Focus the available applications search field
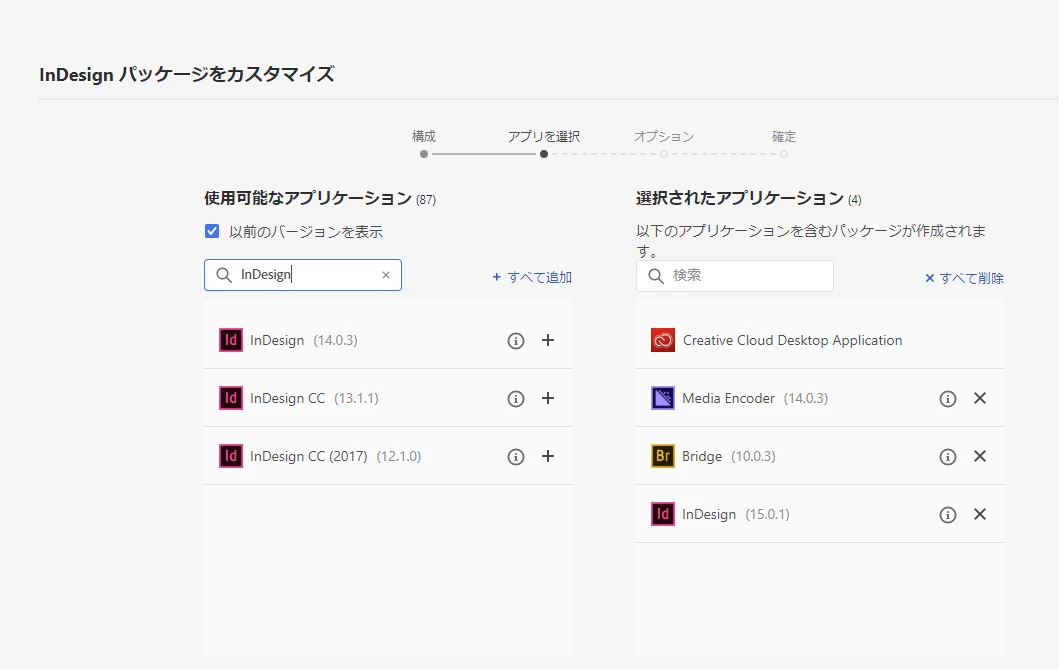1059x670 pixels. pyautogui.click(x=303, y=275)
